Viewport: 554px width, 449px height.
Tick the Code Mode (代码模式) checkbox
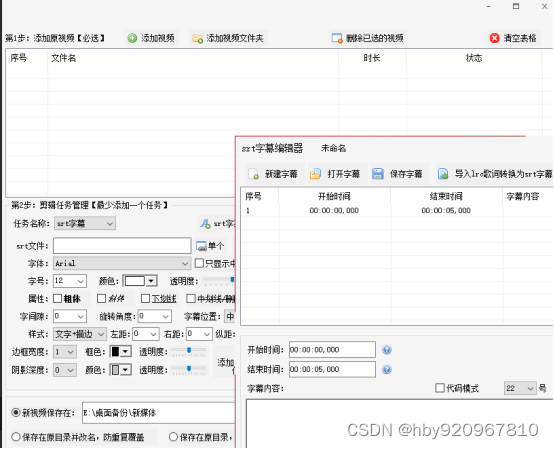440,388
